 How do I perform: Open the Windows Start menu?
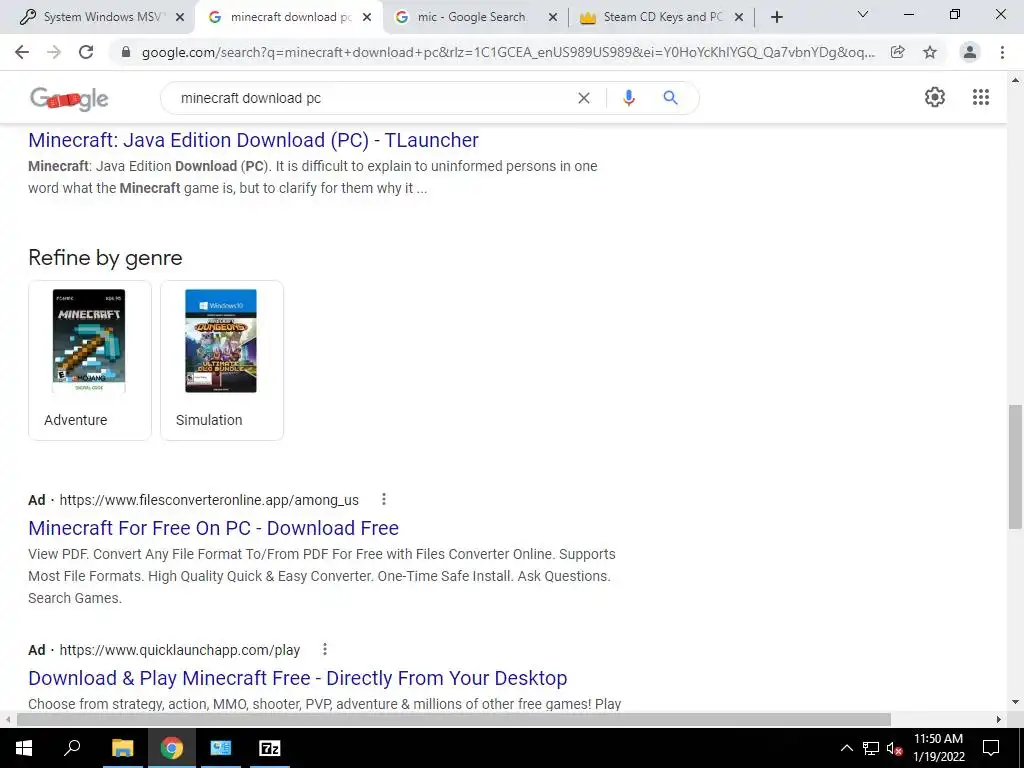[x=24, y=748]
